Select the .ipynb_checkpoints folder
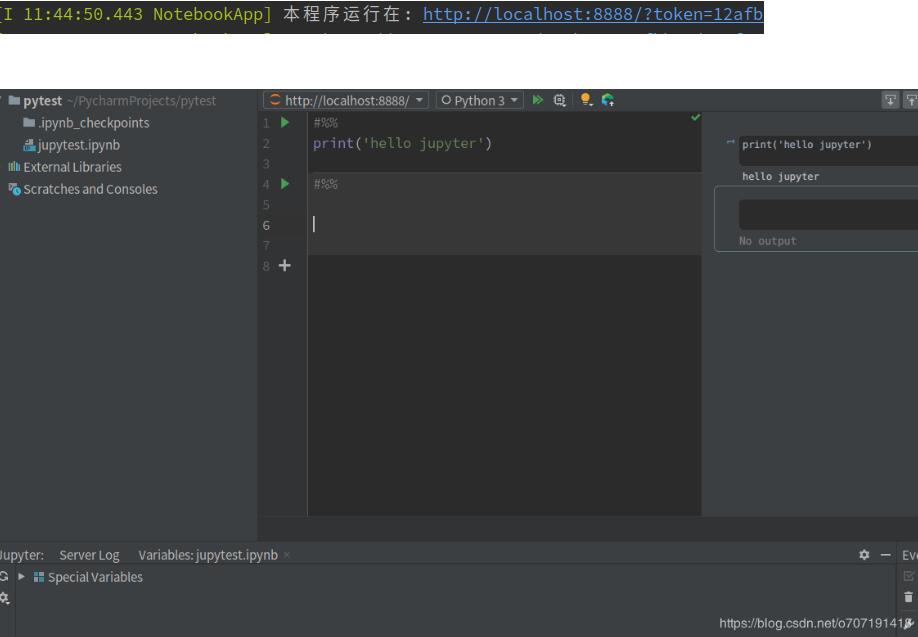The image size is (918, 637). [x=93, y=123]
